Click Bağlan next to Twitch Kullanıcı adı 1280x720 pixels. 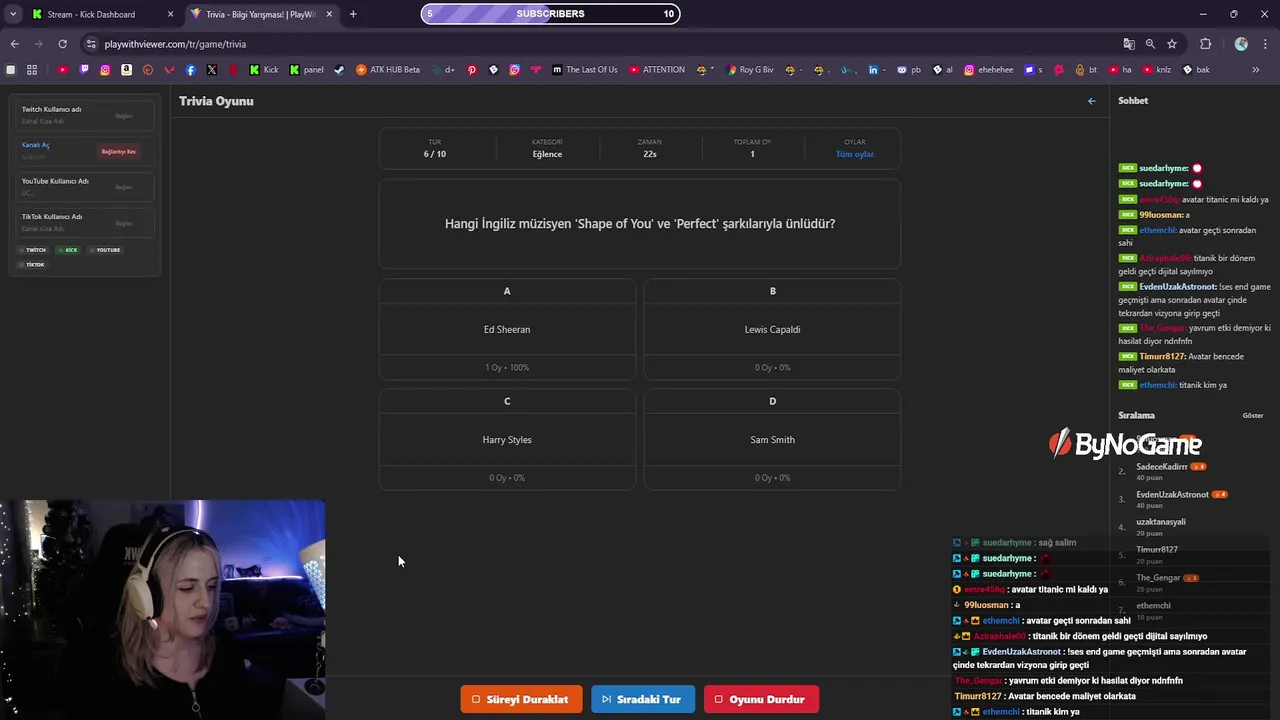tap(124, 116)
